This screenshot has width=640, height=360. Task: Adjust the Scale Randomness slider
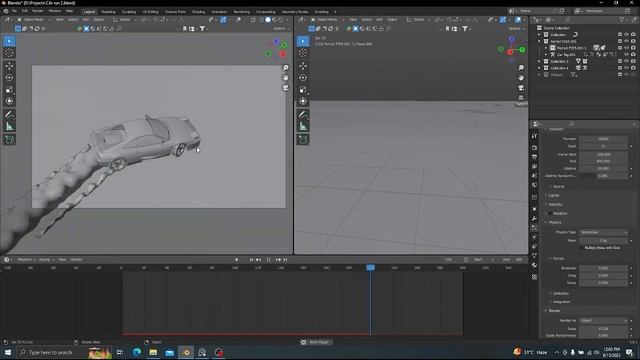[603, 336]
